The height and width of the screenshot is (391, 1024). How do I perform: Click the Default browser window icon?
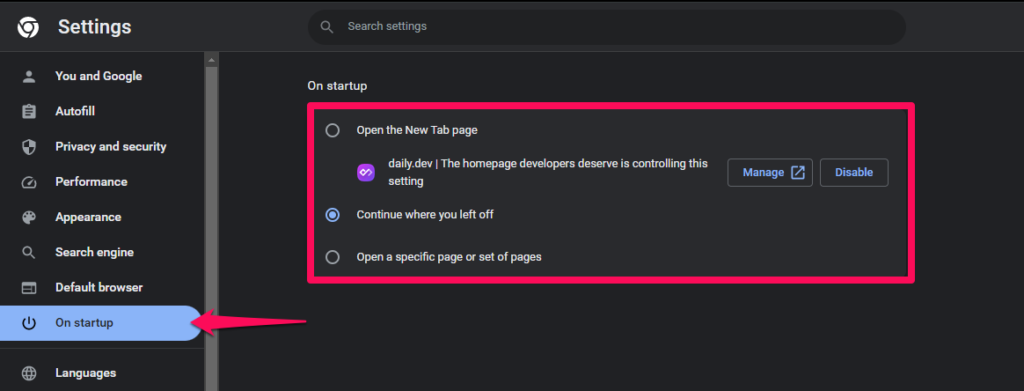tap(29, 288)
